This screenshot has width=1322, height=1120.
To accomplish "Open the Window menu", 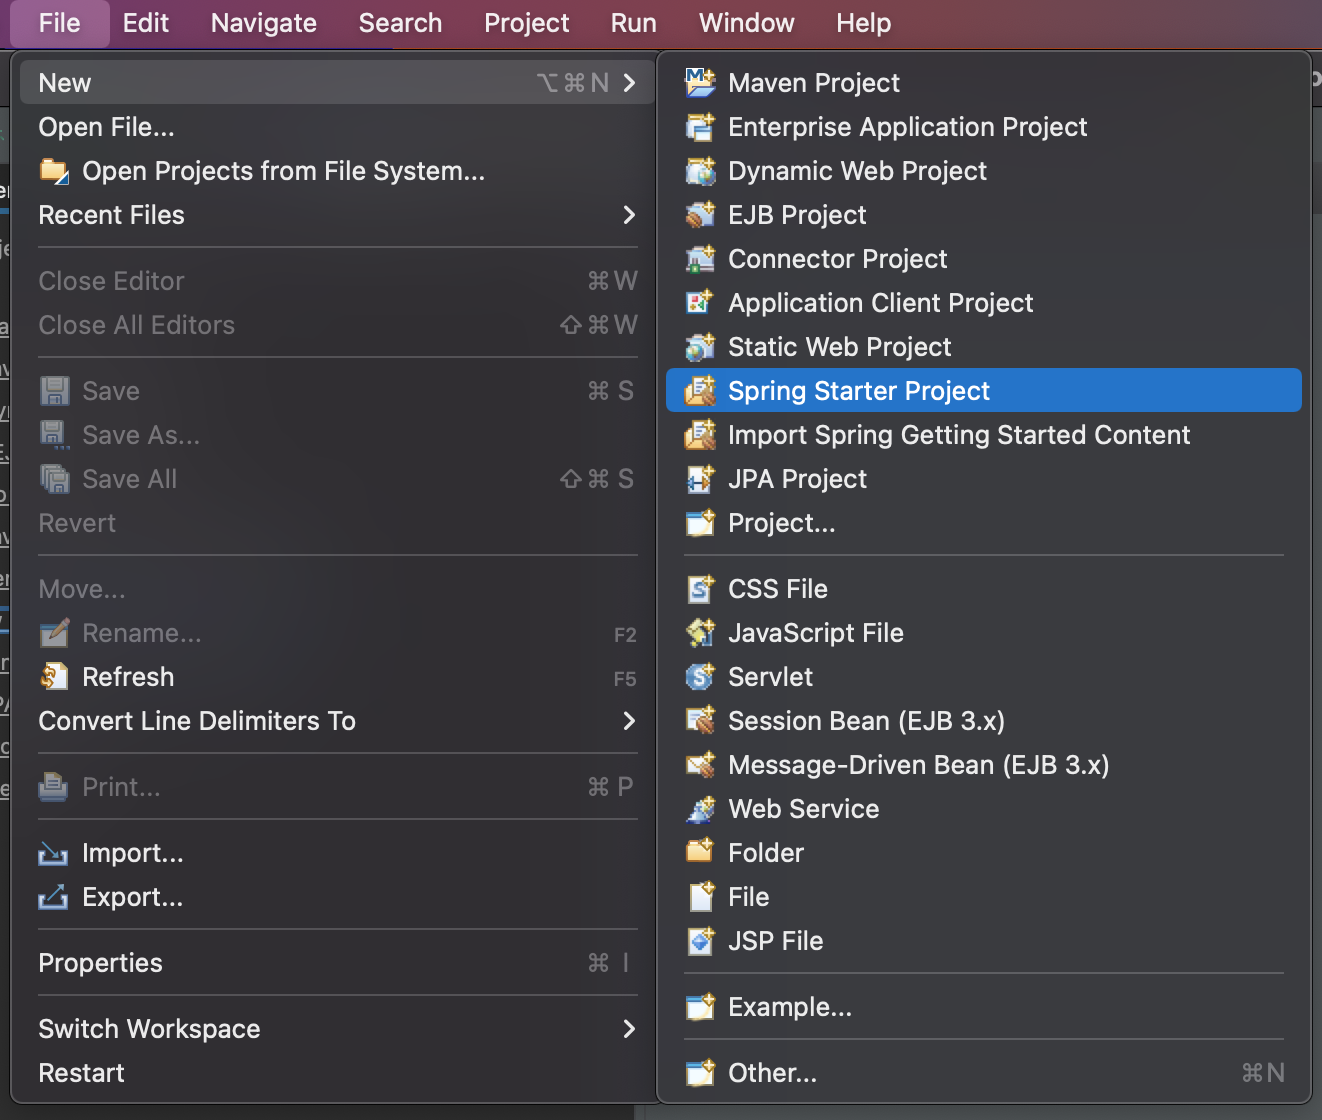I will point(747,22).
